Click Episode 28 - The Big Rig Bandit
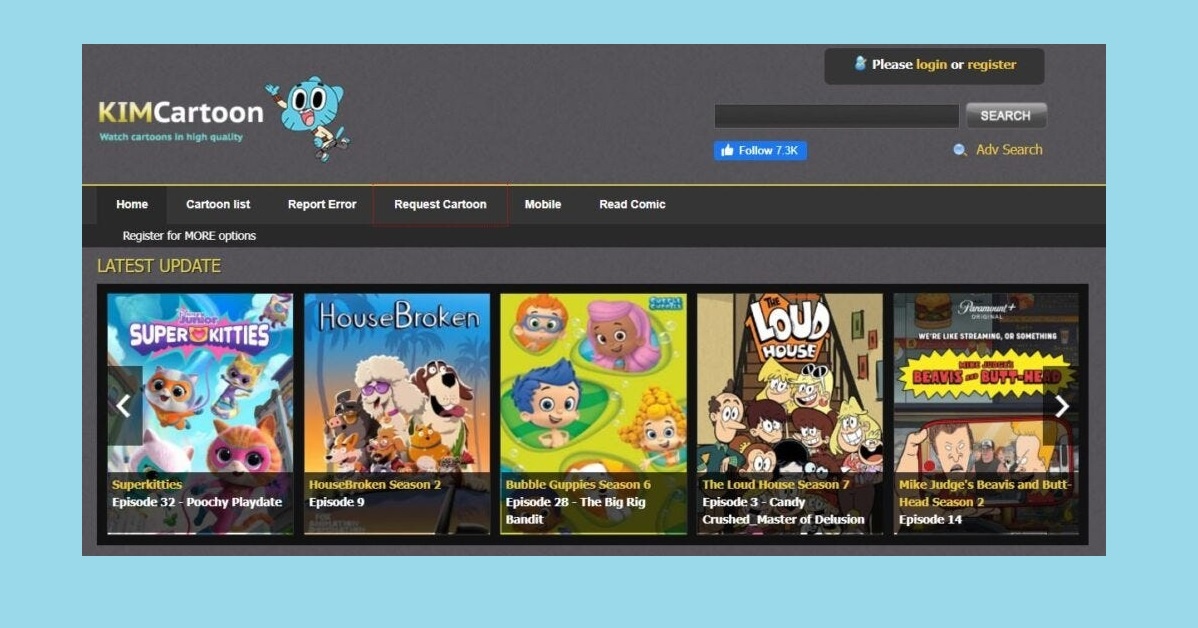 [x=575, y=510]
